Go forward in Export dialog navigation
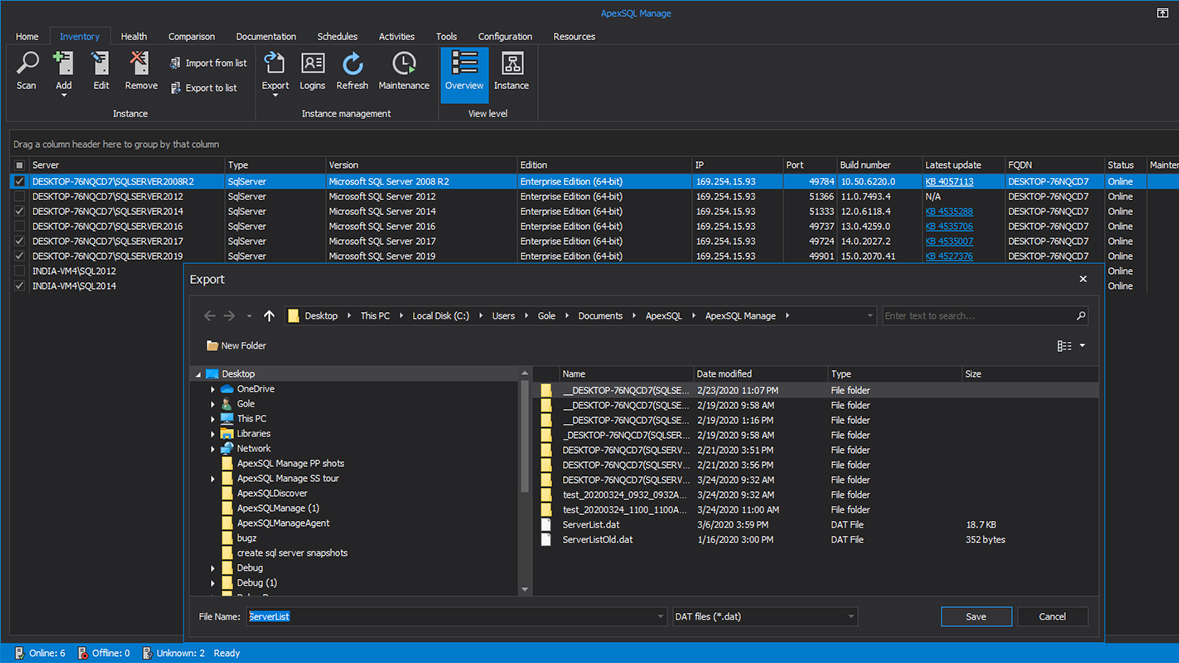This screenshot has height=663, width=1179. (229, 316)
